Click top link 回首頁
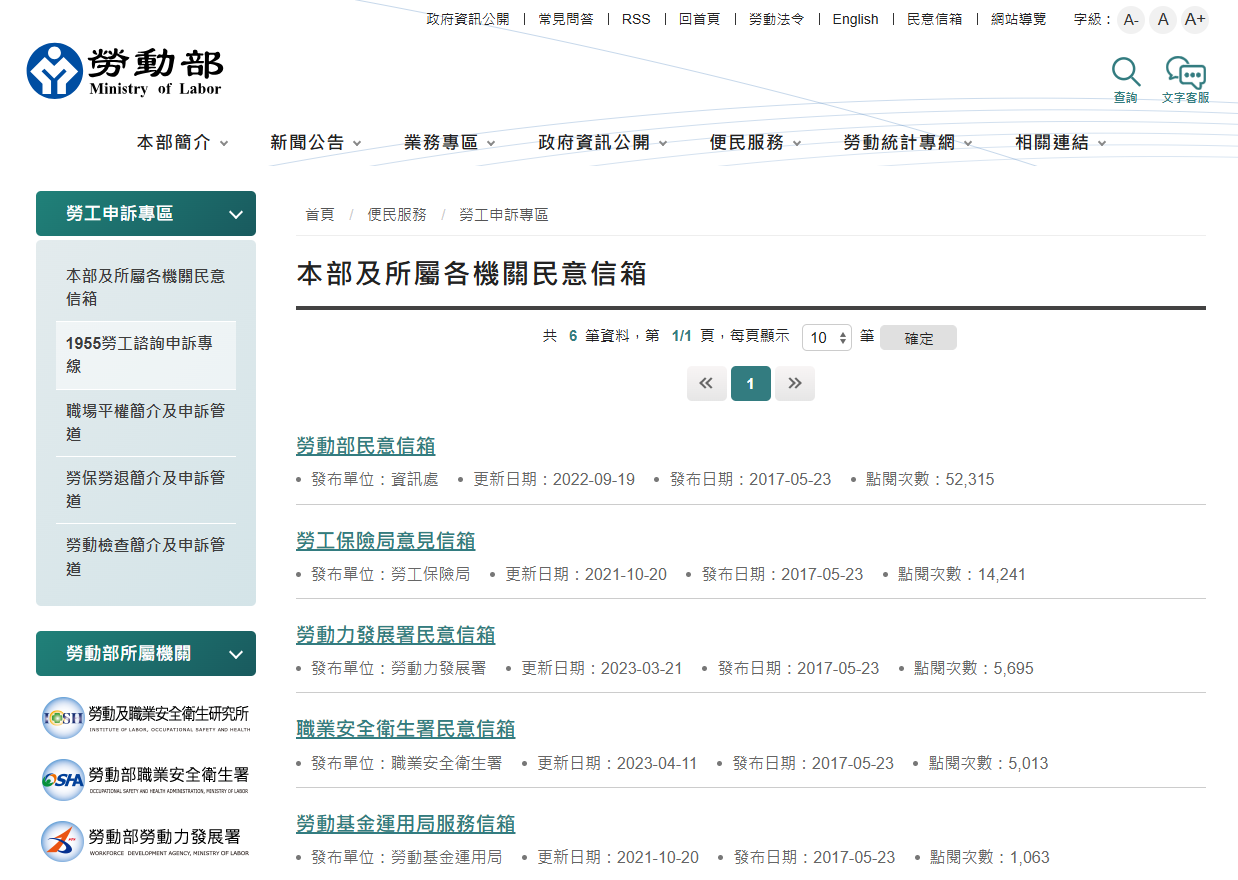 pos(699,19)
